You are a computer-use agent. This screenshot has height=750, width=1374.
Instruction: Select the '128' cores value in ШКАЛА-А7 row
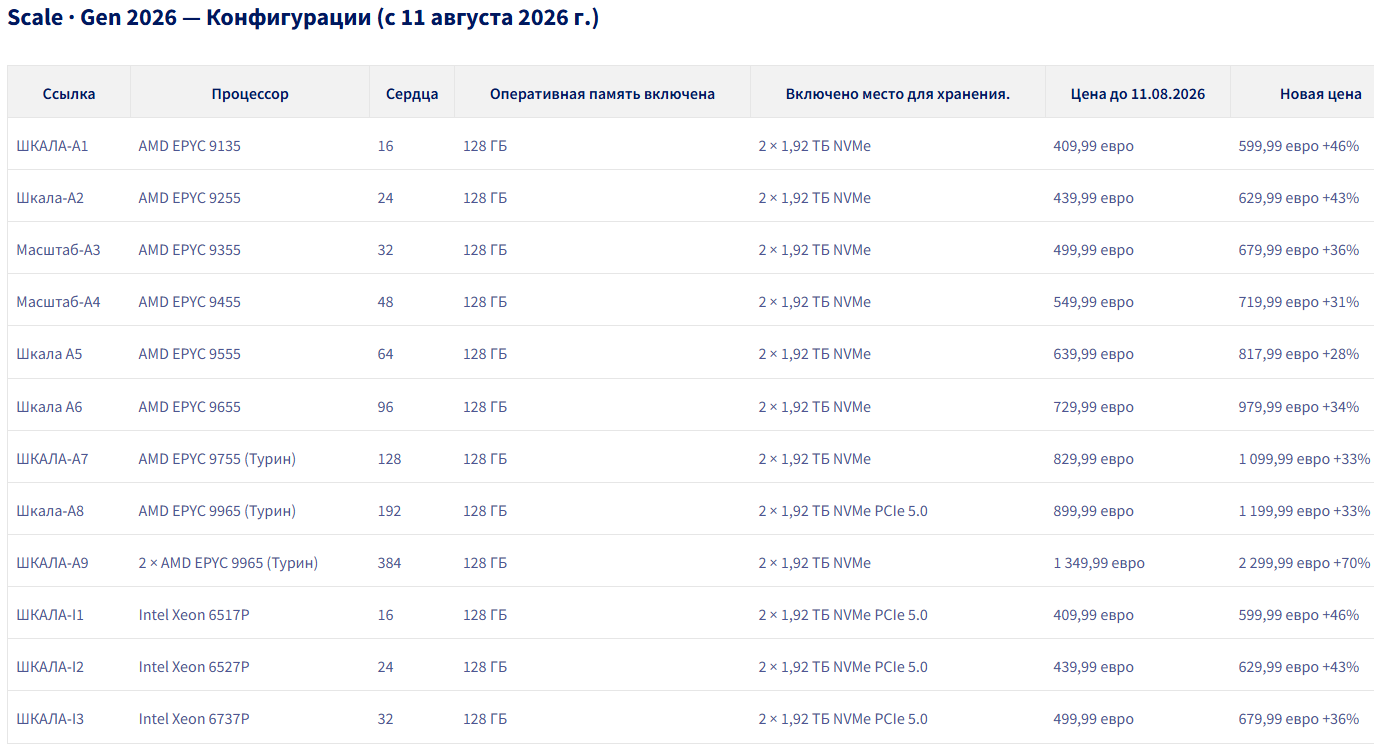tap(390, 459)
